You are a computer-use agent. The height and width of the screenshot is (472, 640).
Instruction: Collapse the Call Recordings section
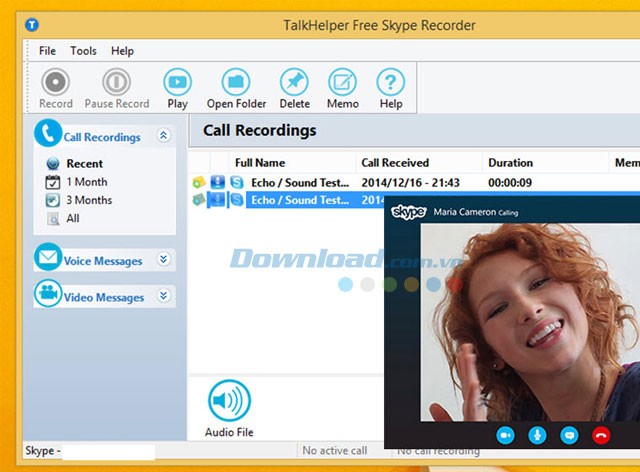(164, 135)
